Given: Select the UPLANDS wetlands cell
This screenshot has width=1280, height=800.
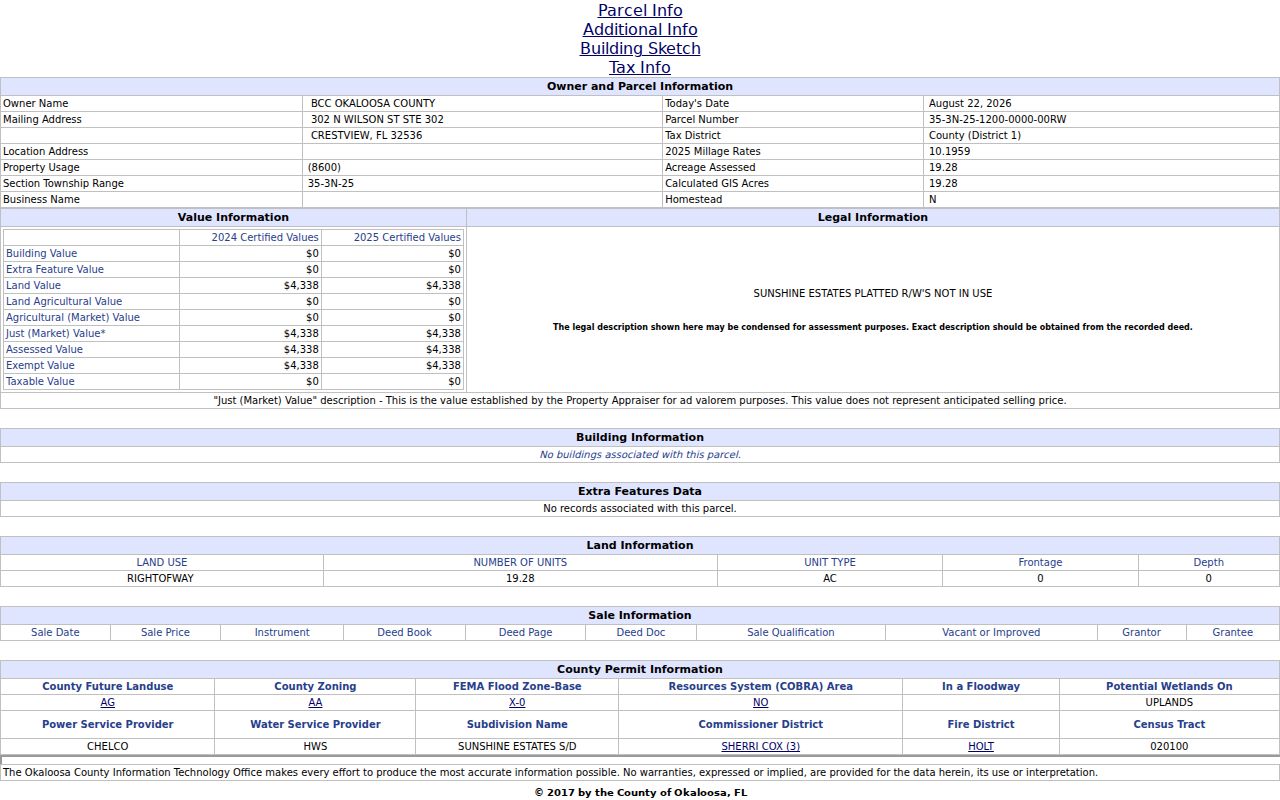Looking at the screenshot, I should tap(1169, 703).
